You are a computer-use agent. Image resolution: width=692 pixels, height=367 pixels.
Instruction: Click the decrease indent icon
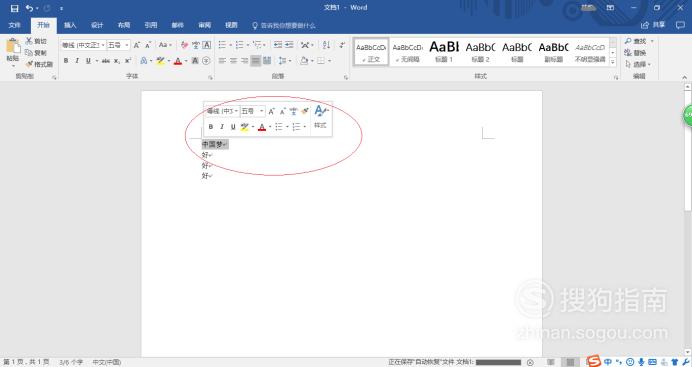(278, 45)
